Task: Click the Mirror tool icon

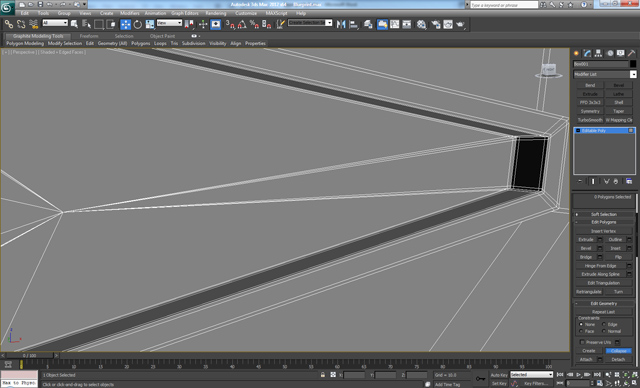Action: pos(341,24)
